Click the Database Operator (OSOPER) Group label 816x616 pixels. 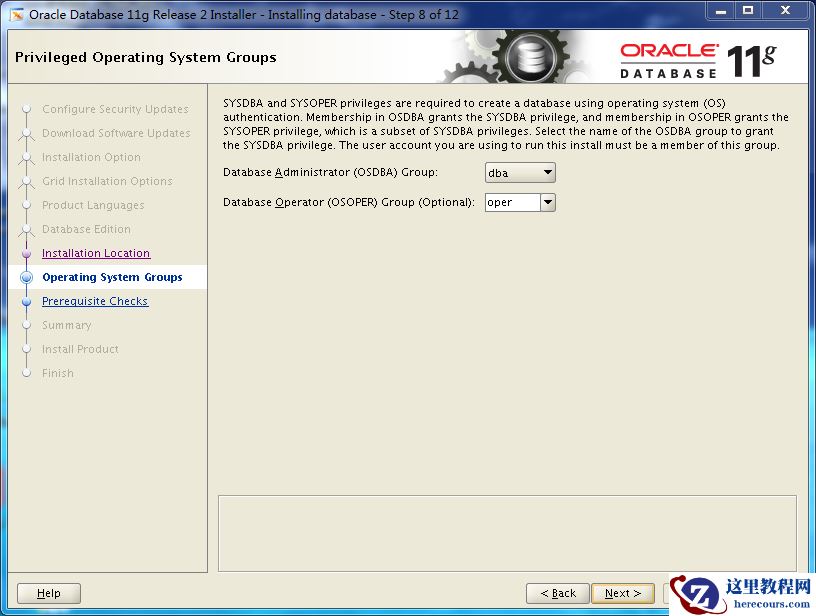[349, 202]
